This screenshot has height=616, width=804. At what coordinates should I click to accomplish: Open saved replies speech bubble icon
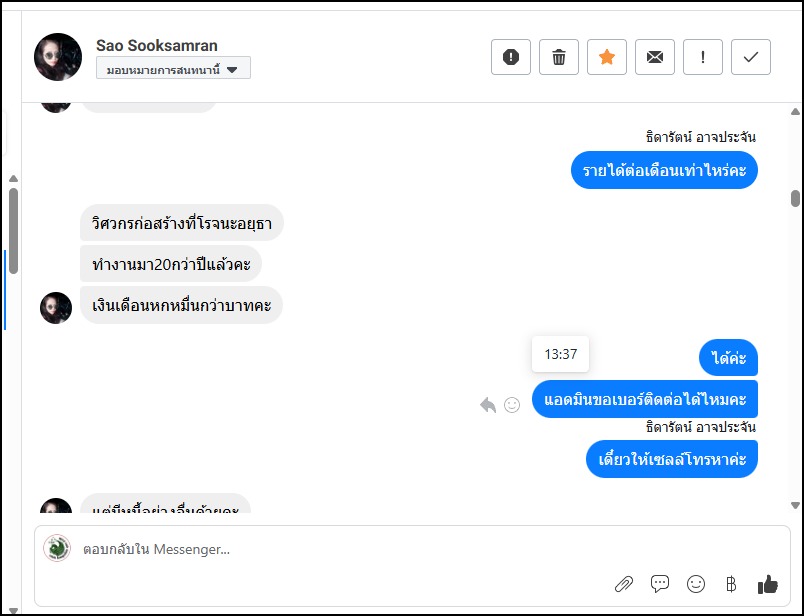coord(660,584)
